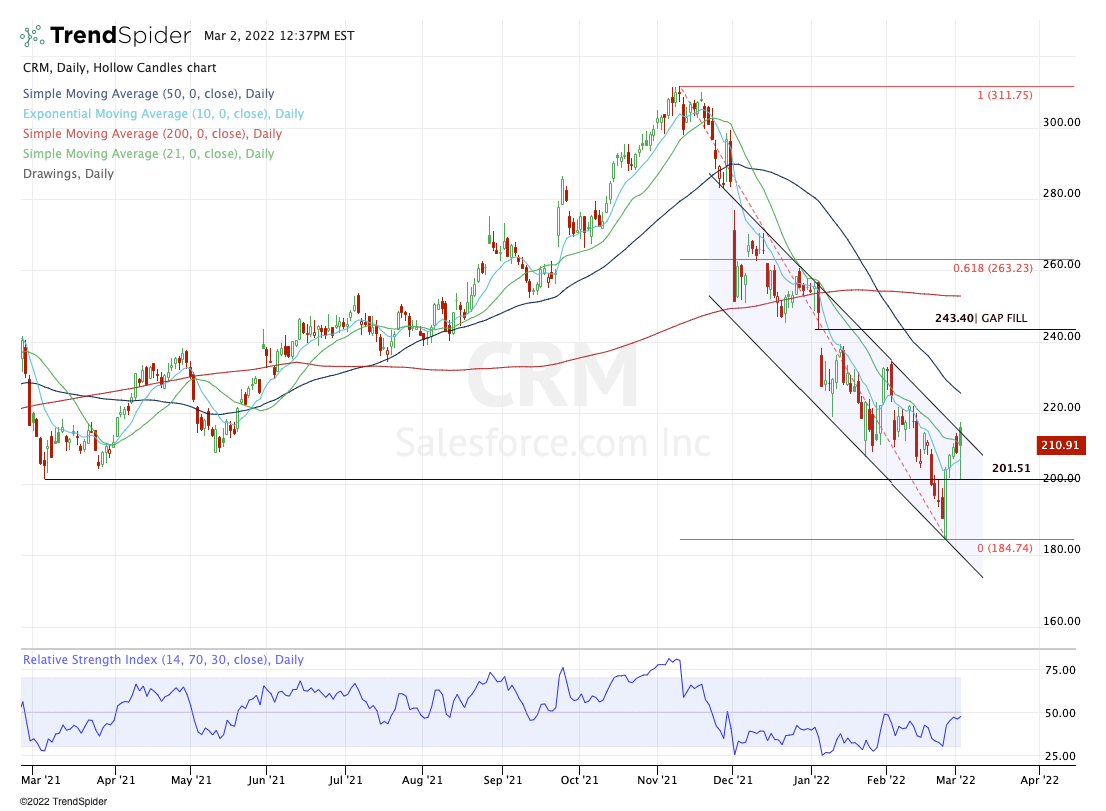1106x811 pixels.
Task: Select the Simple Moving Average (200) legend entry
Action: (x=152, y=133)
